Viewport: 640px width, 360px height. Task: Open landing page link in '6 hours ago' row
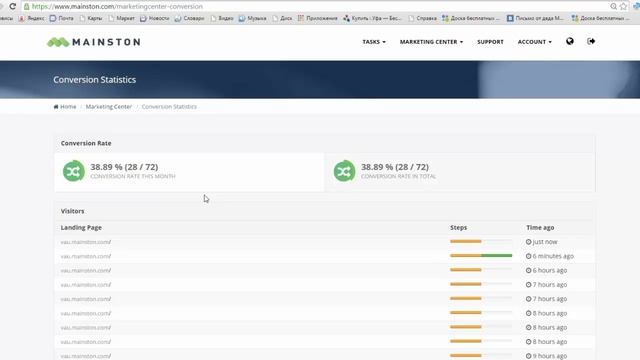(x=86, y=271)
